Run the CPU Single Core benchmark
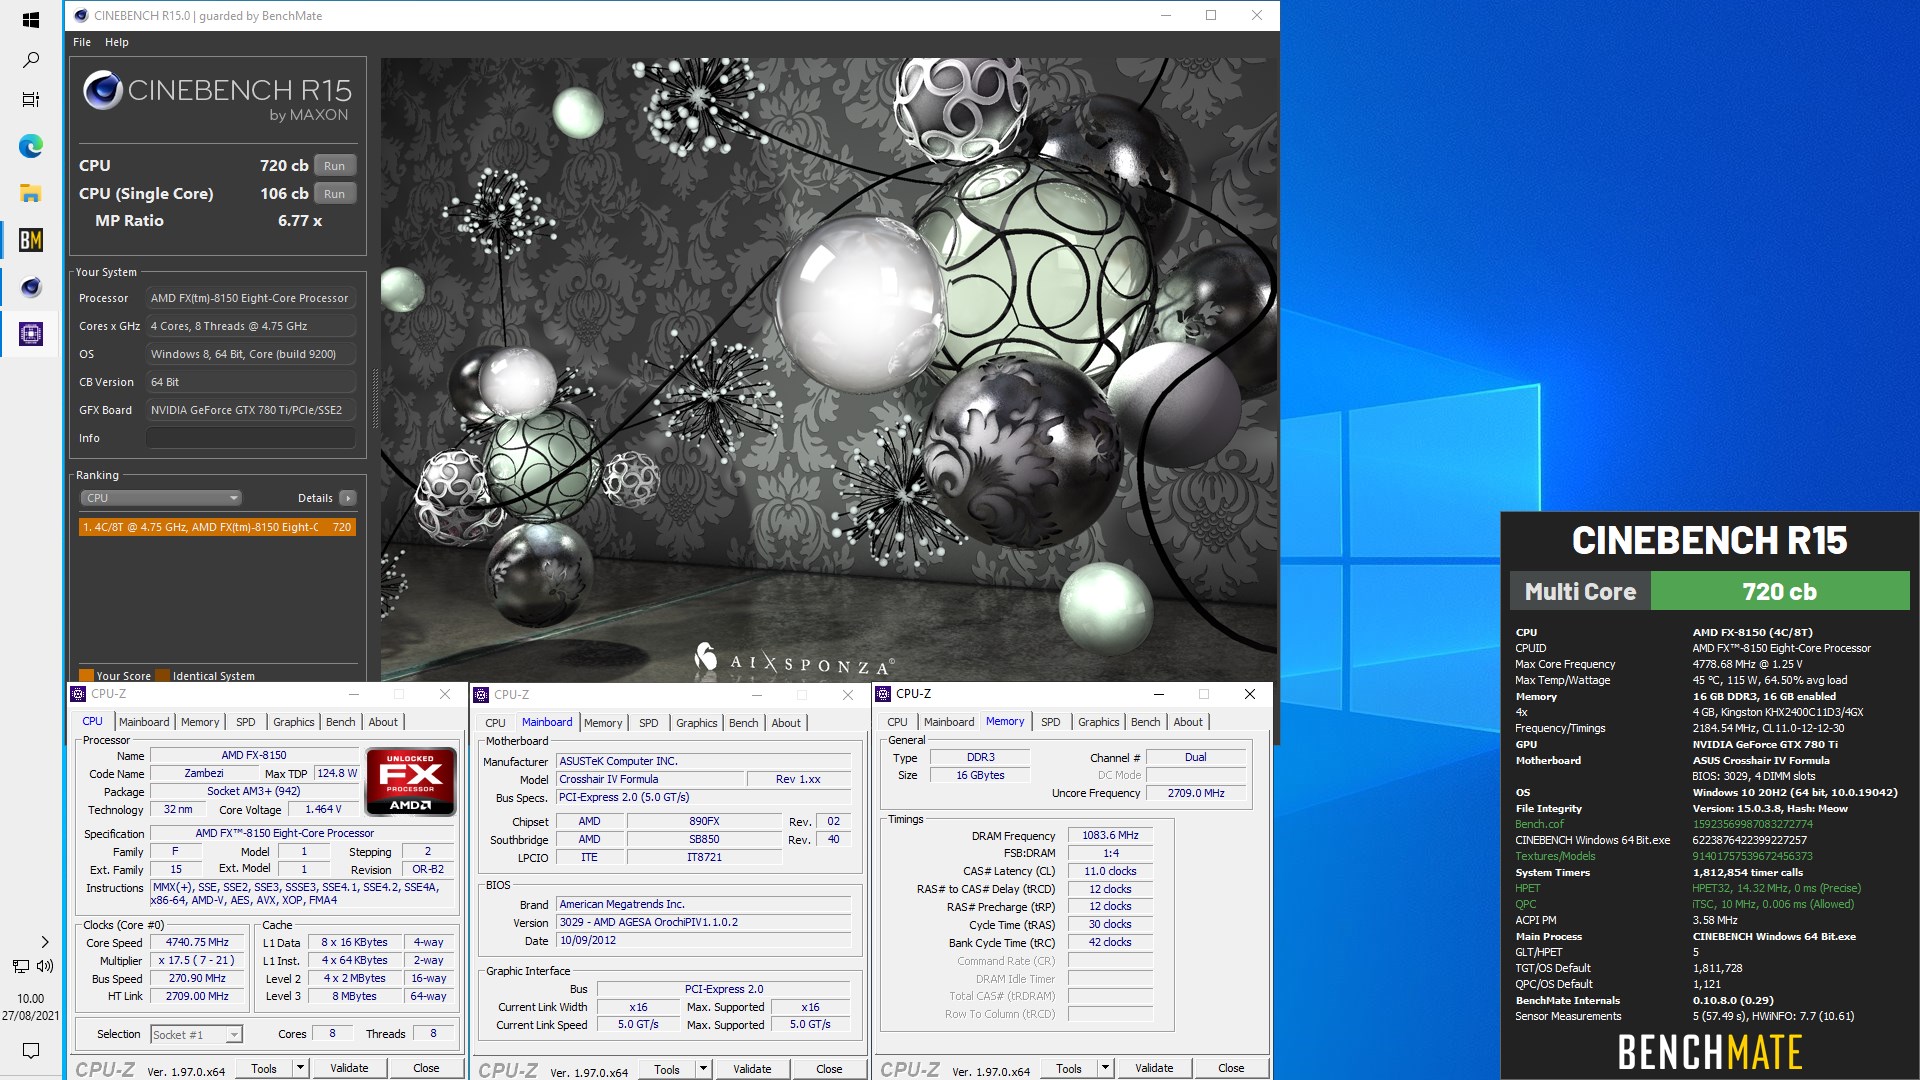The height and width of the screenshot is (1080, 1920). (x=335, y=194)
